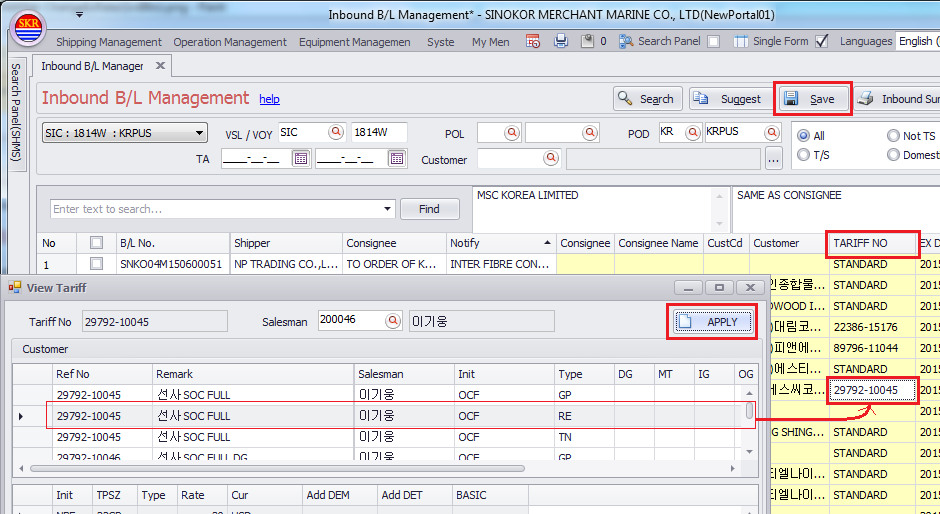The width and height of the screenshot is (940, 514).
Task: Open the Shipping Management menu
Action: coord(108,42)
